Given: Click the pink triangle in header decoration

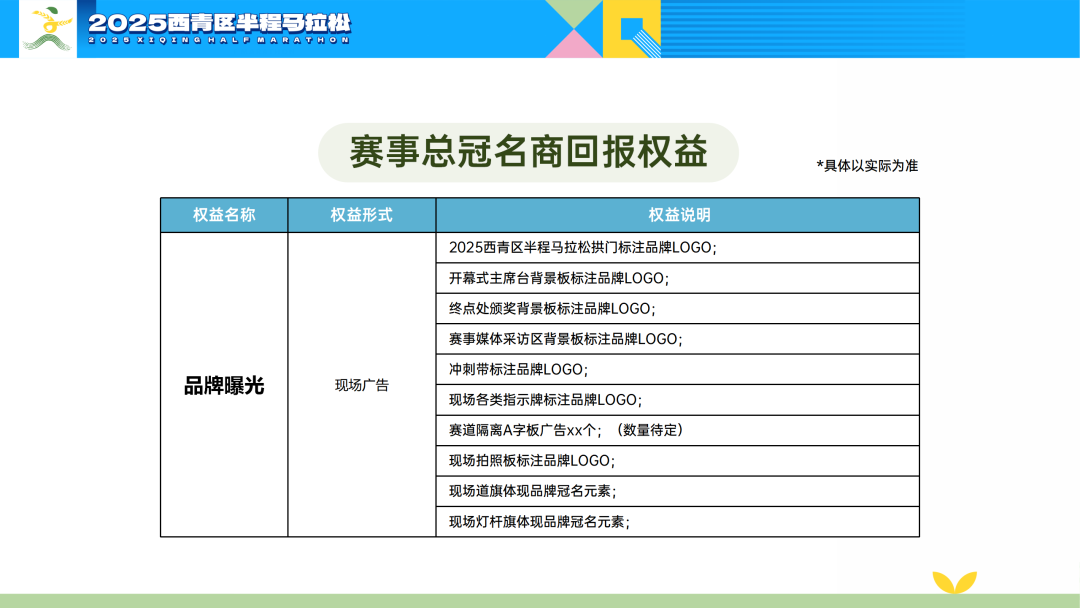Looking at the screenshot, I should click(x=573, y=44).
